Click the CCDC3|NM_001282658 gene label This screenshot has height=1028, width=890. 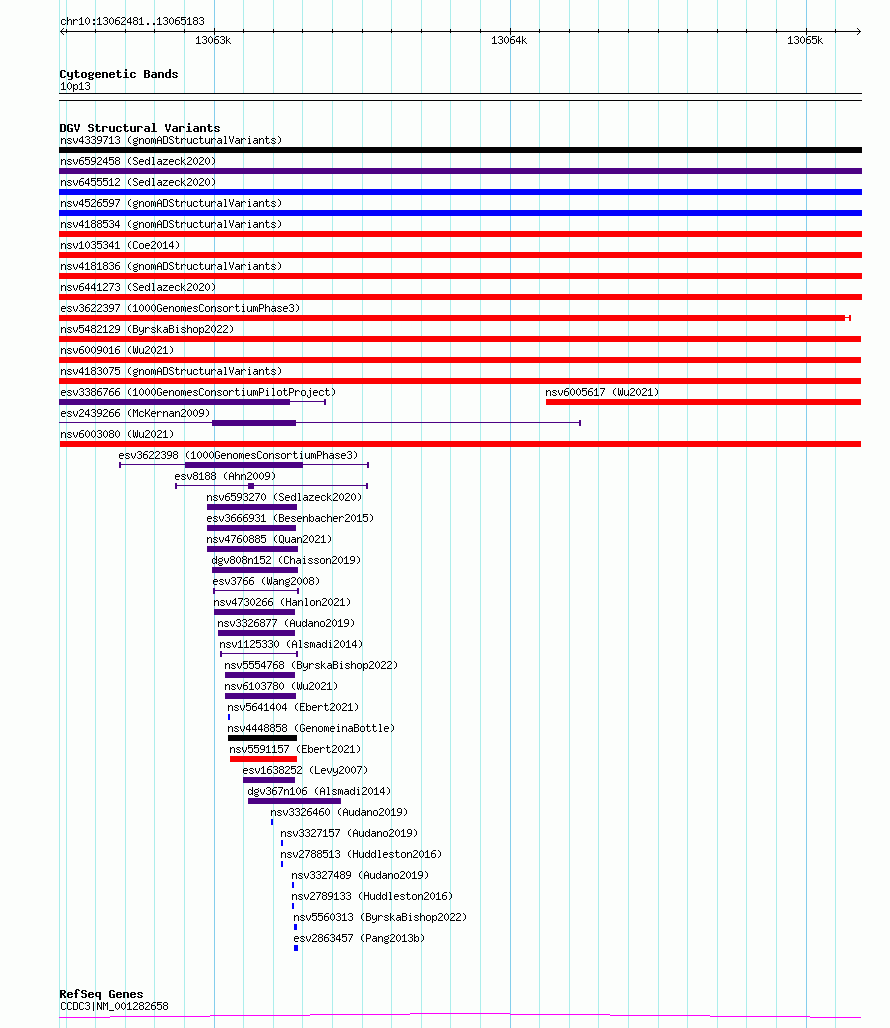tap(114, 1006)
